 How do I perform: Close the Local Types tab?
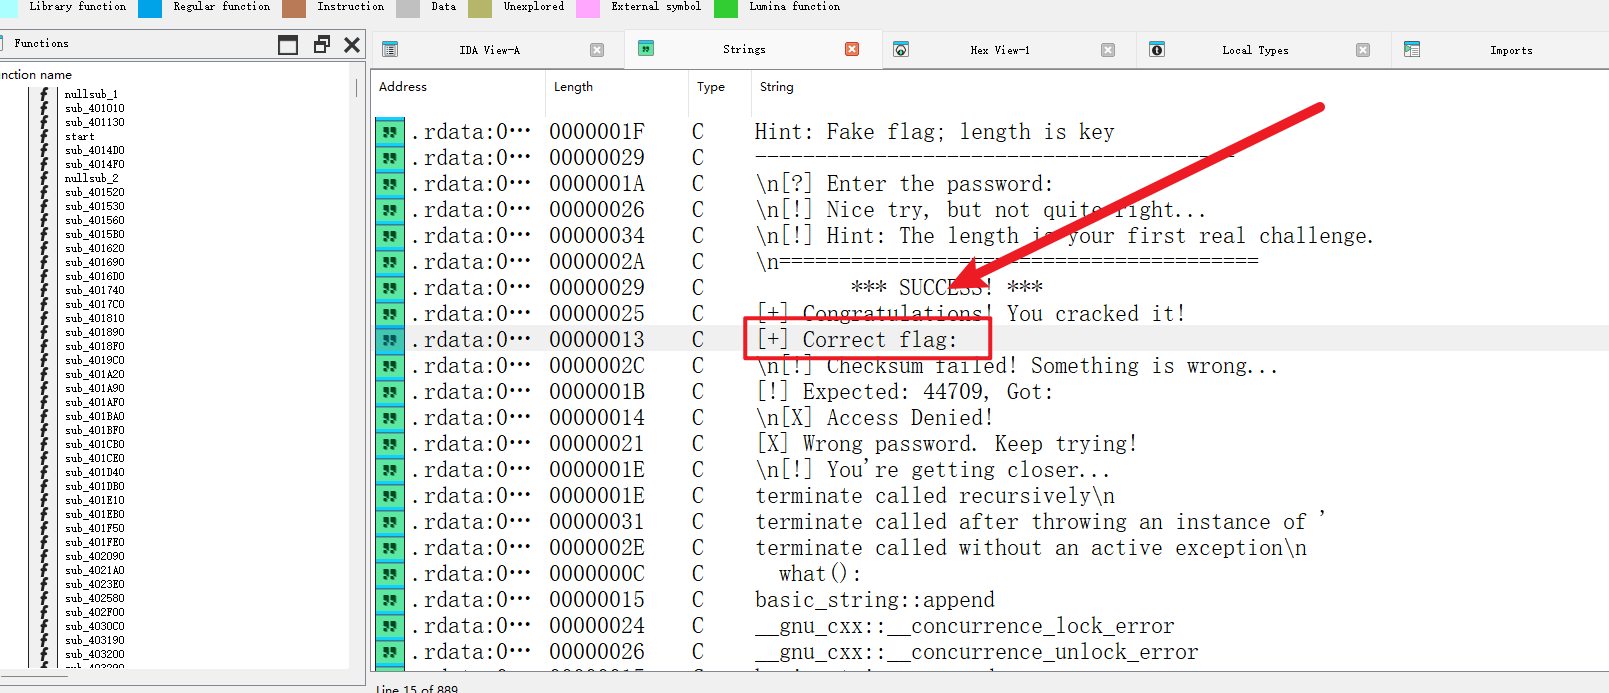coord(1363,50)
